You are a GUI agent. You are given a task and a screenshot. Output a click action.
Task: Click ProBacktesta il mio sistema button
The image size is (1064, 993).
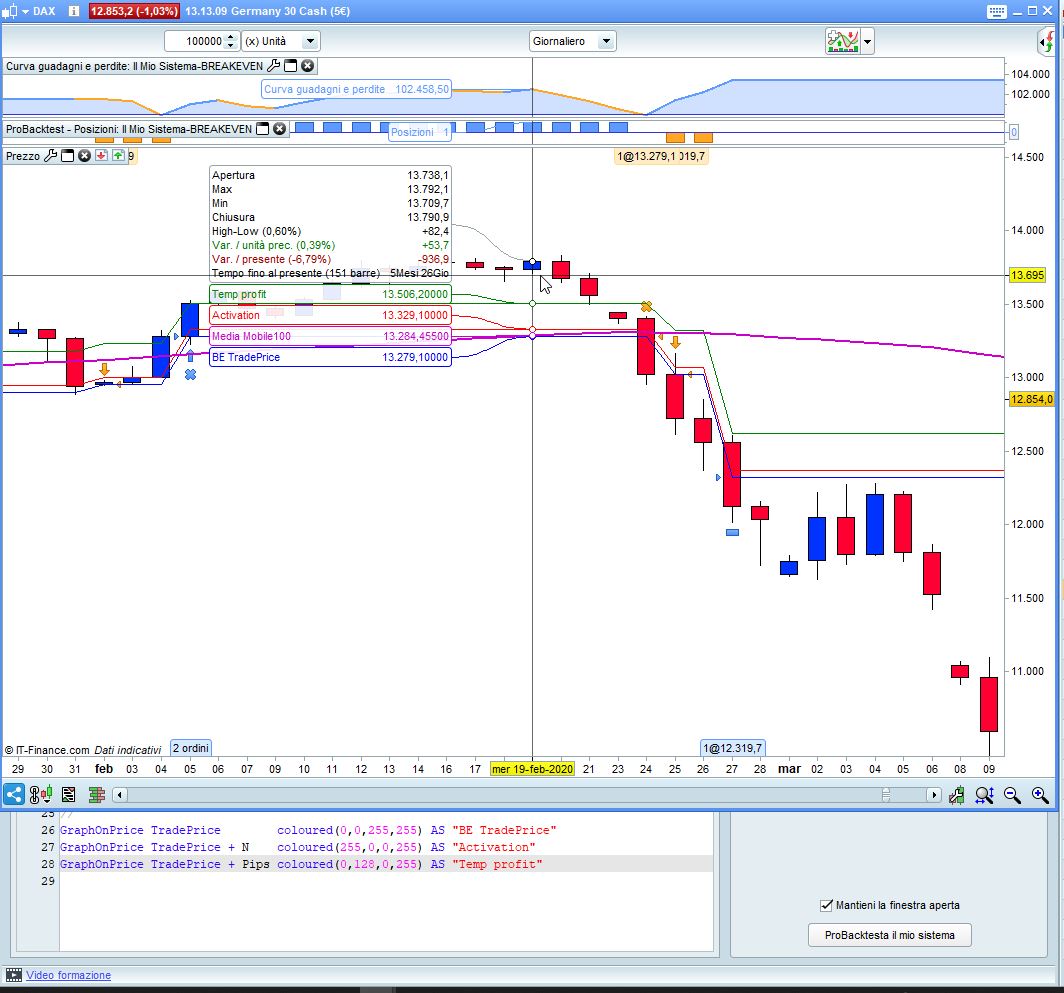point(889,935)
